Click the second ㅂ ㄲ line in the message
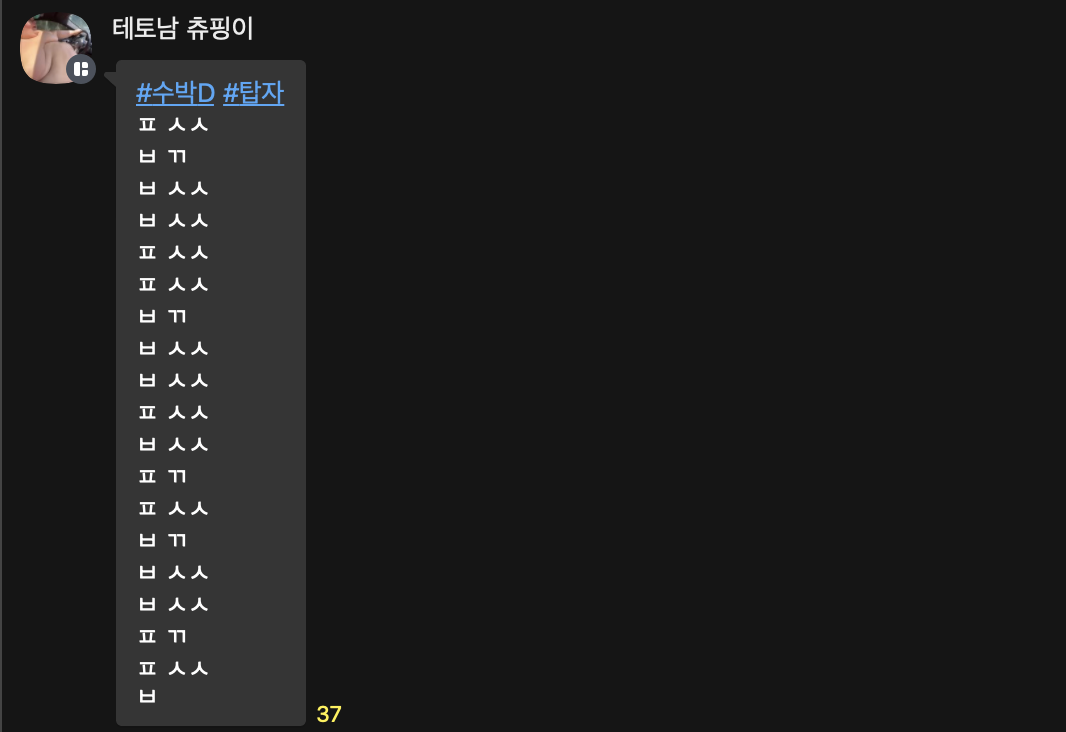The width and height of the screenshot is (1066, 732). pyautogui.click(x=162, y=316)
